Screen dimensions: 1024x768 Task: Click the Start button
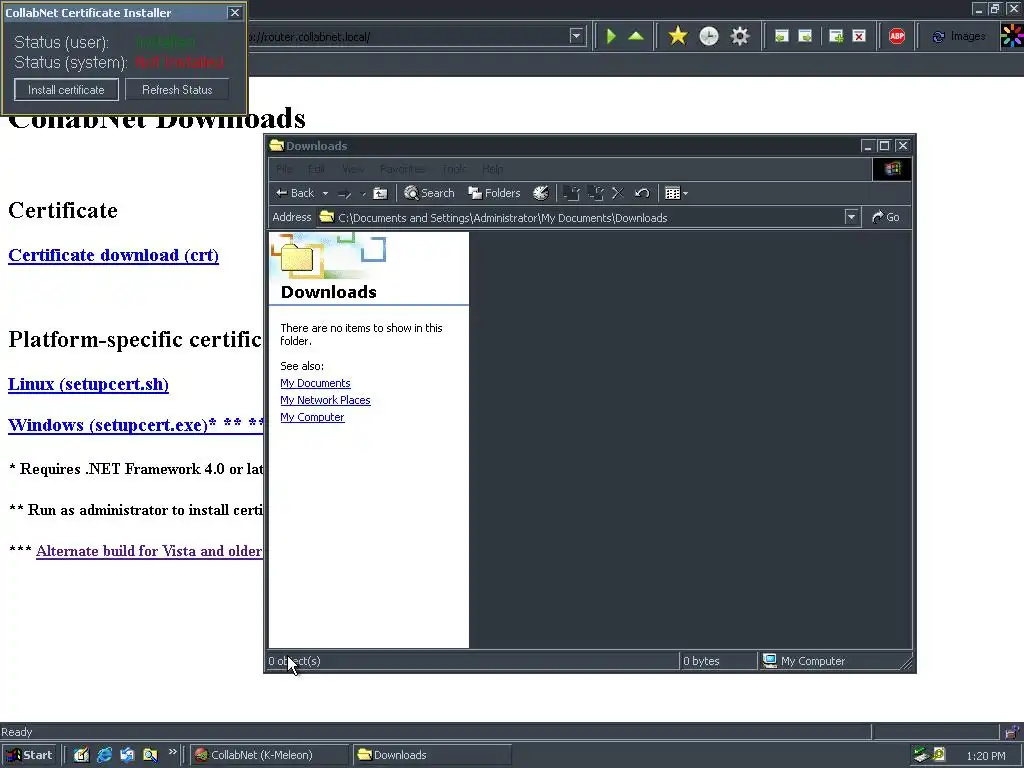tap(29, 755)
